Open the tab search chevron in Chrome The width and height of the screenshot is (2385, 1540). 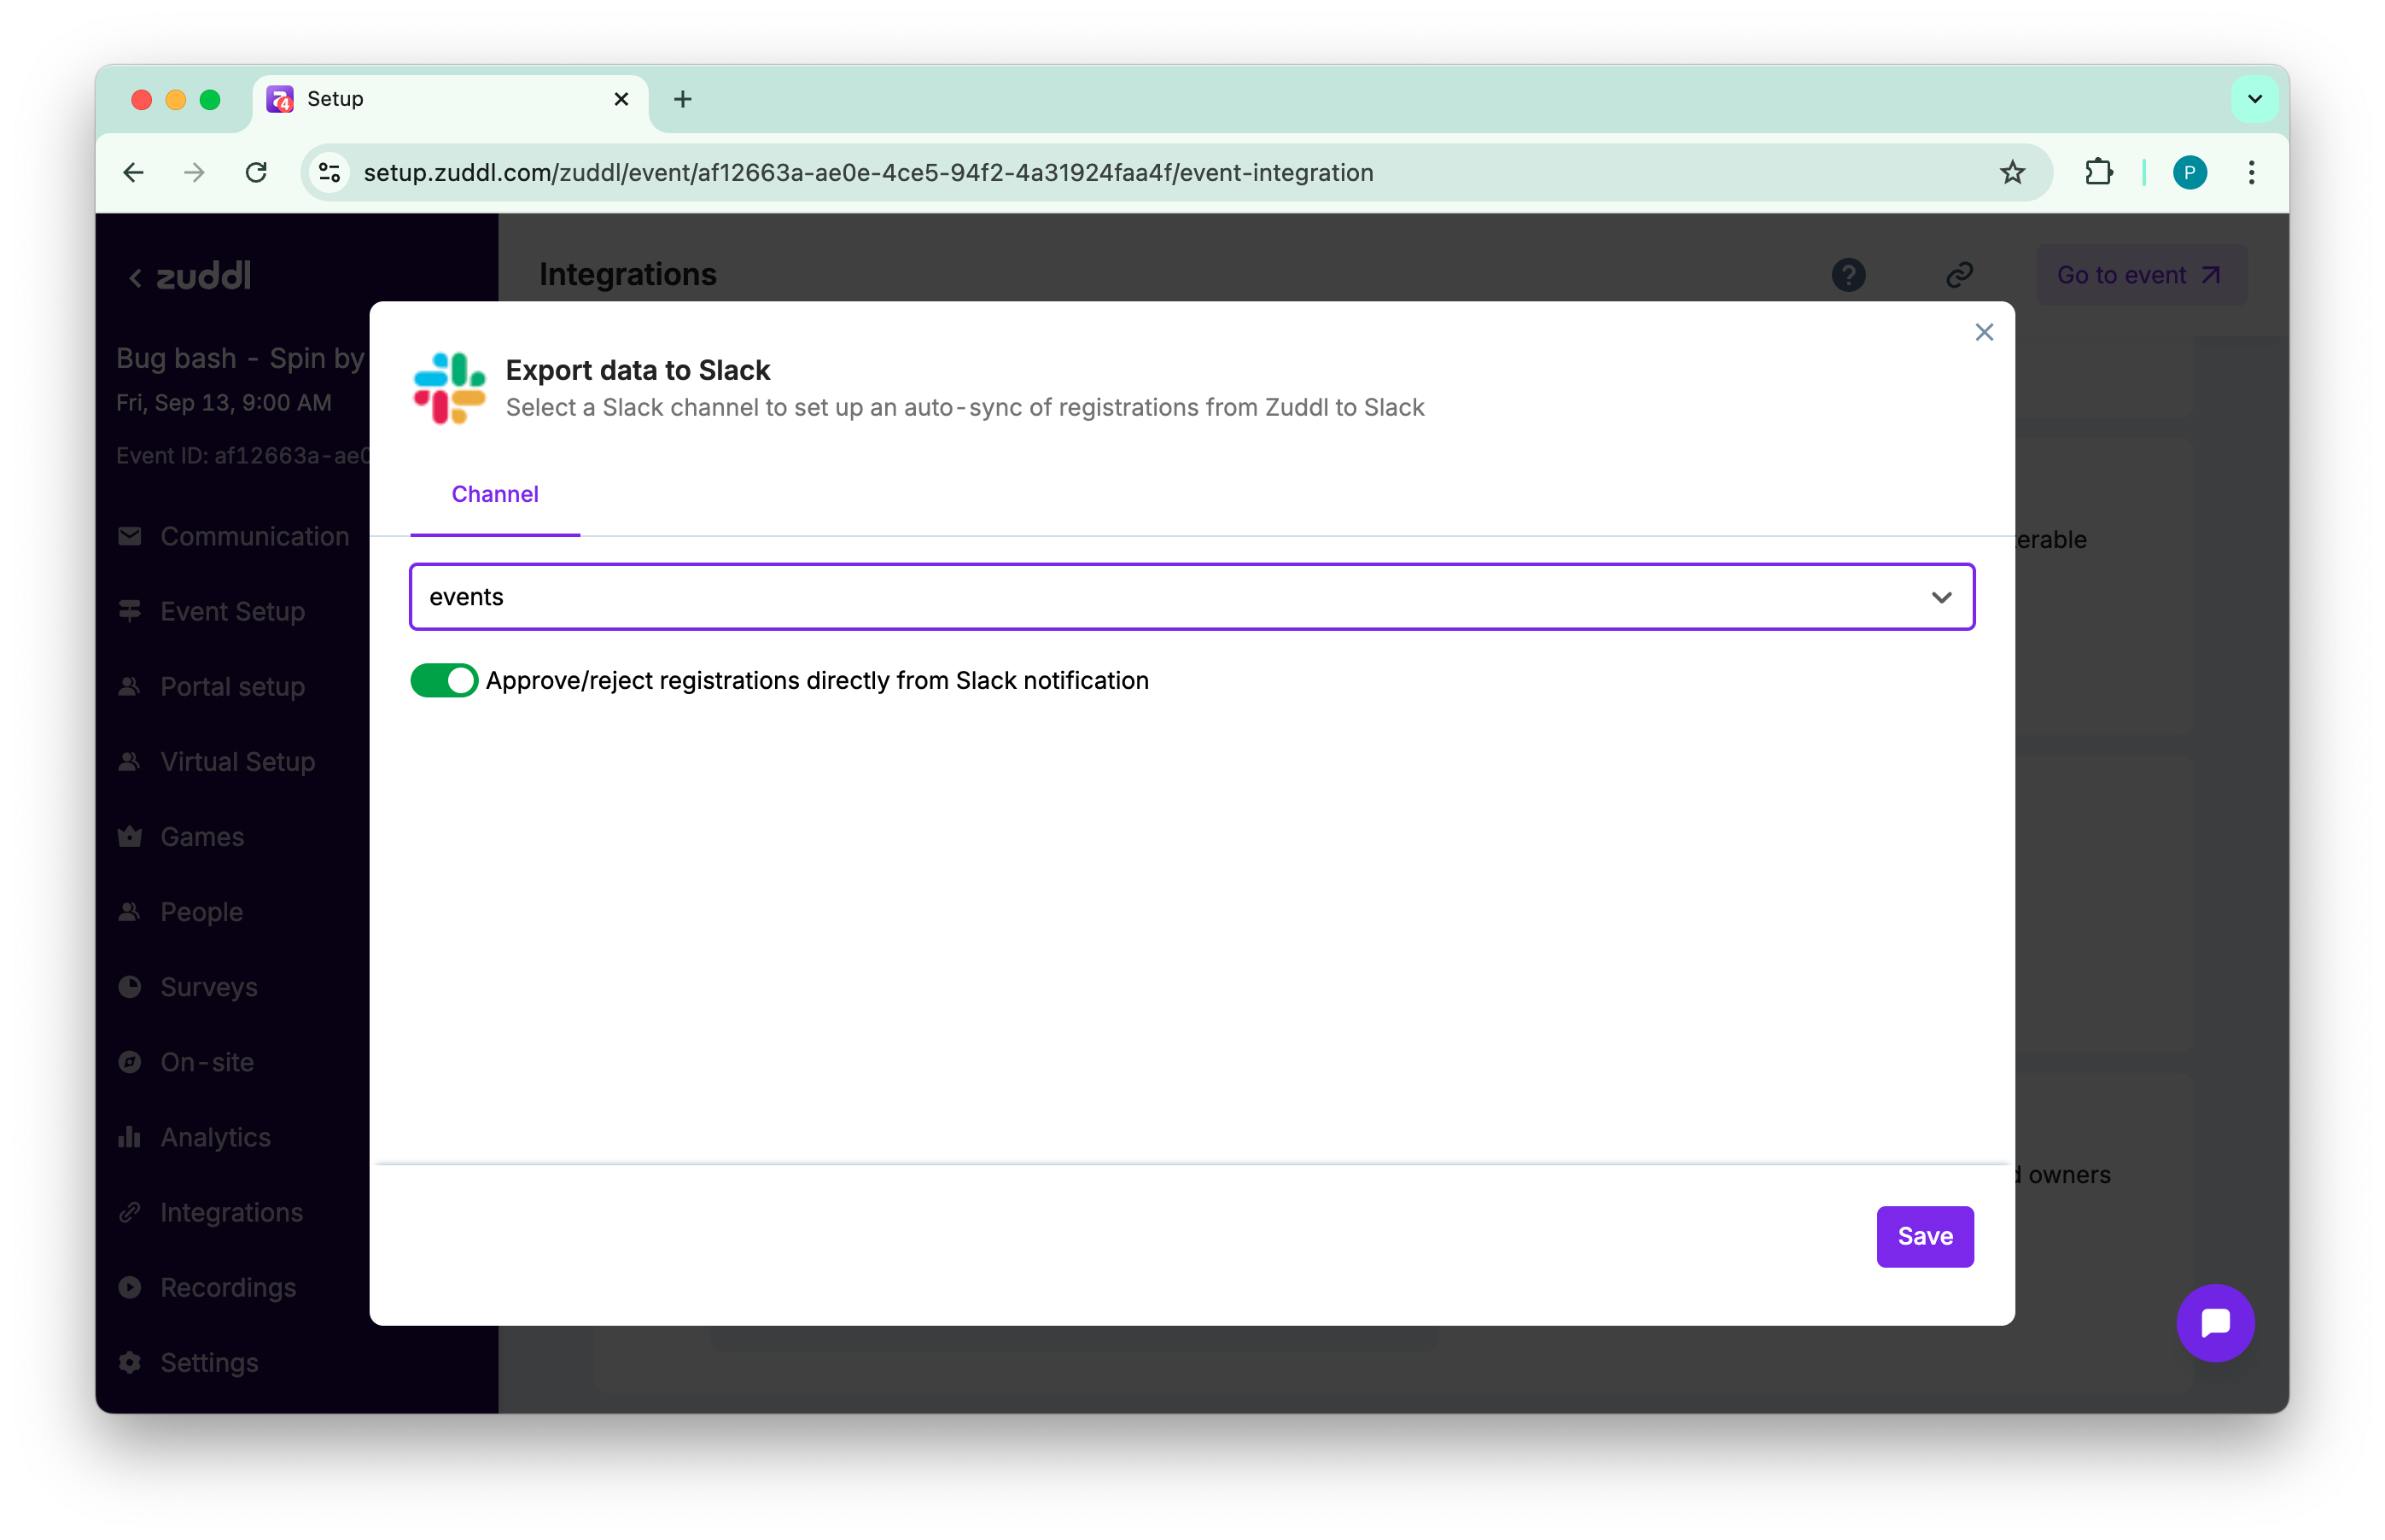pyautogui.click(x=2254, y=99)
